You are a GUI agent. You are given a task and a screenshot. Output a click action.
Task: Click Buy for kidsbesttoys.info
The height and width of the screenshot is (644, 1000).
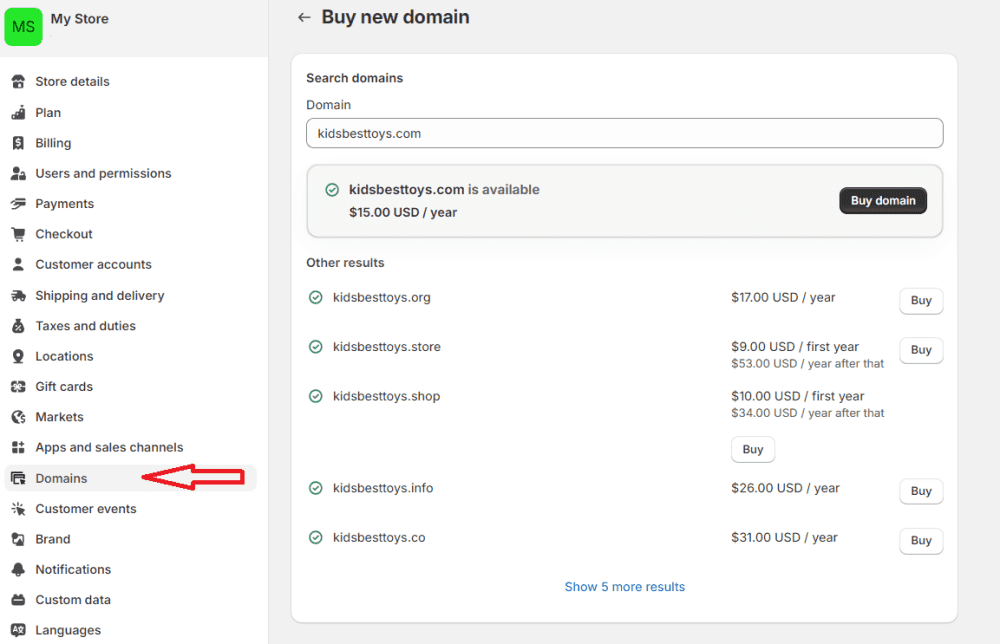(x=920, y=491)
